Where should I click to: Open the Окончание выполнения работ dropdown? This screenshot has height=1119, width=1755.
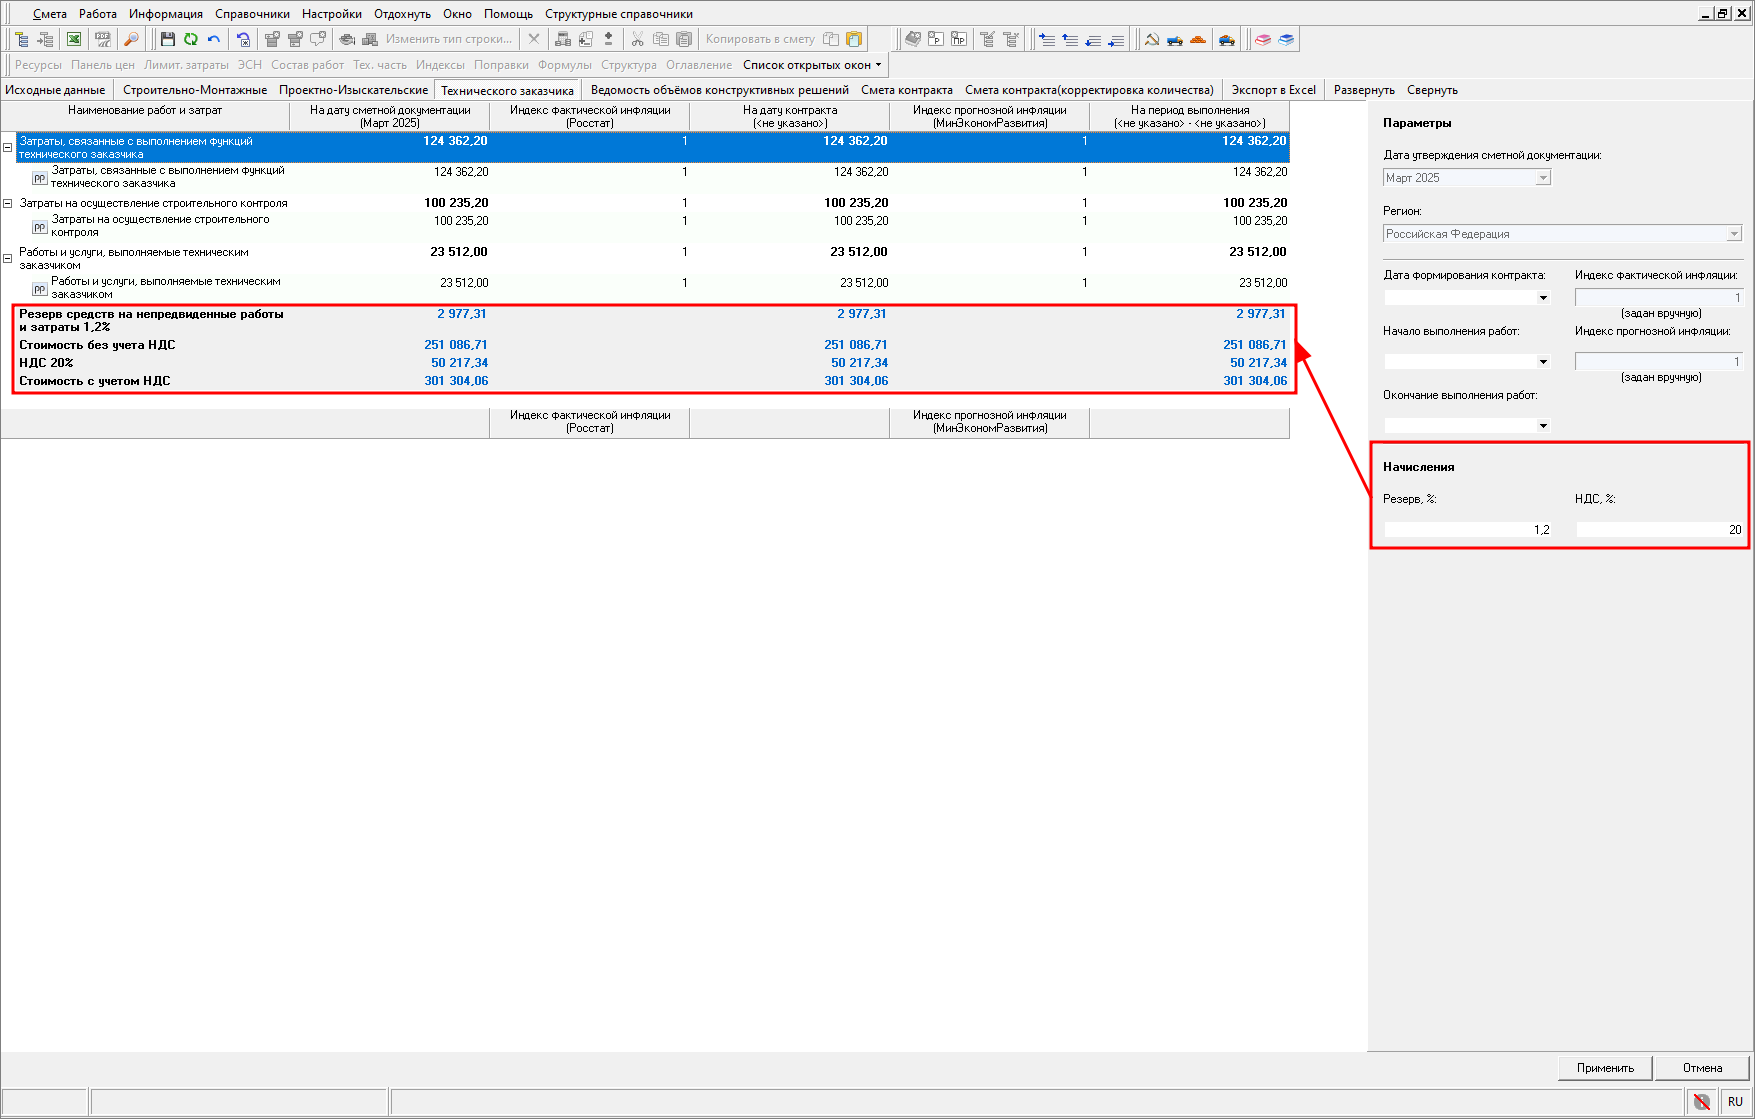pos(1543,426)
